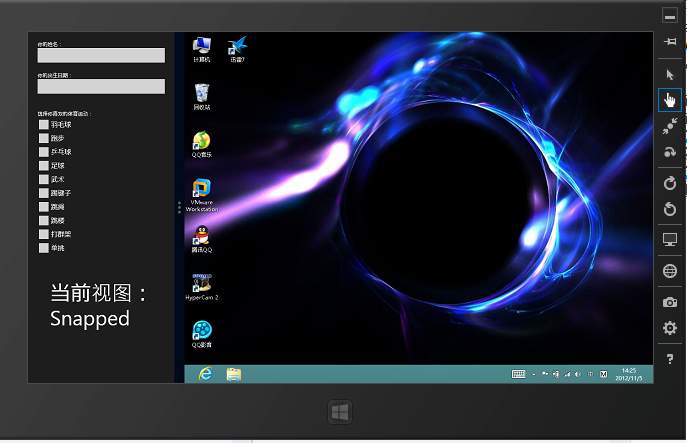The height and width of the screenshot is (443, 687).
Task: Select the QQ影音 desktop icon
Action: tap(202, 334)
